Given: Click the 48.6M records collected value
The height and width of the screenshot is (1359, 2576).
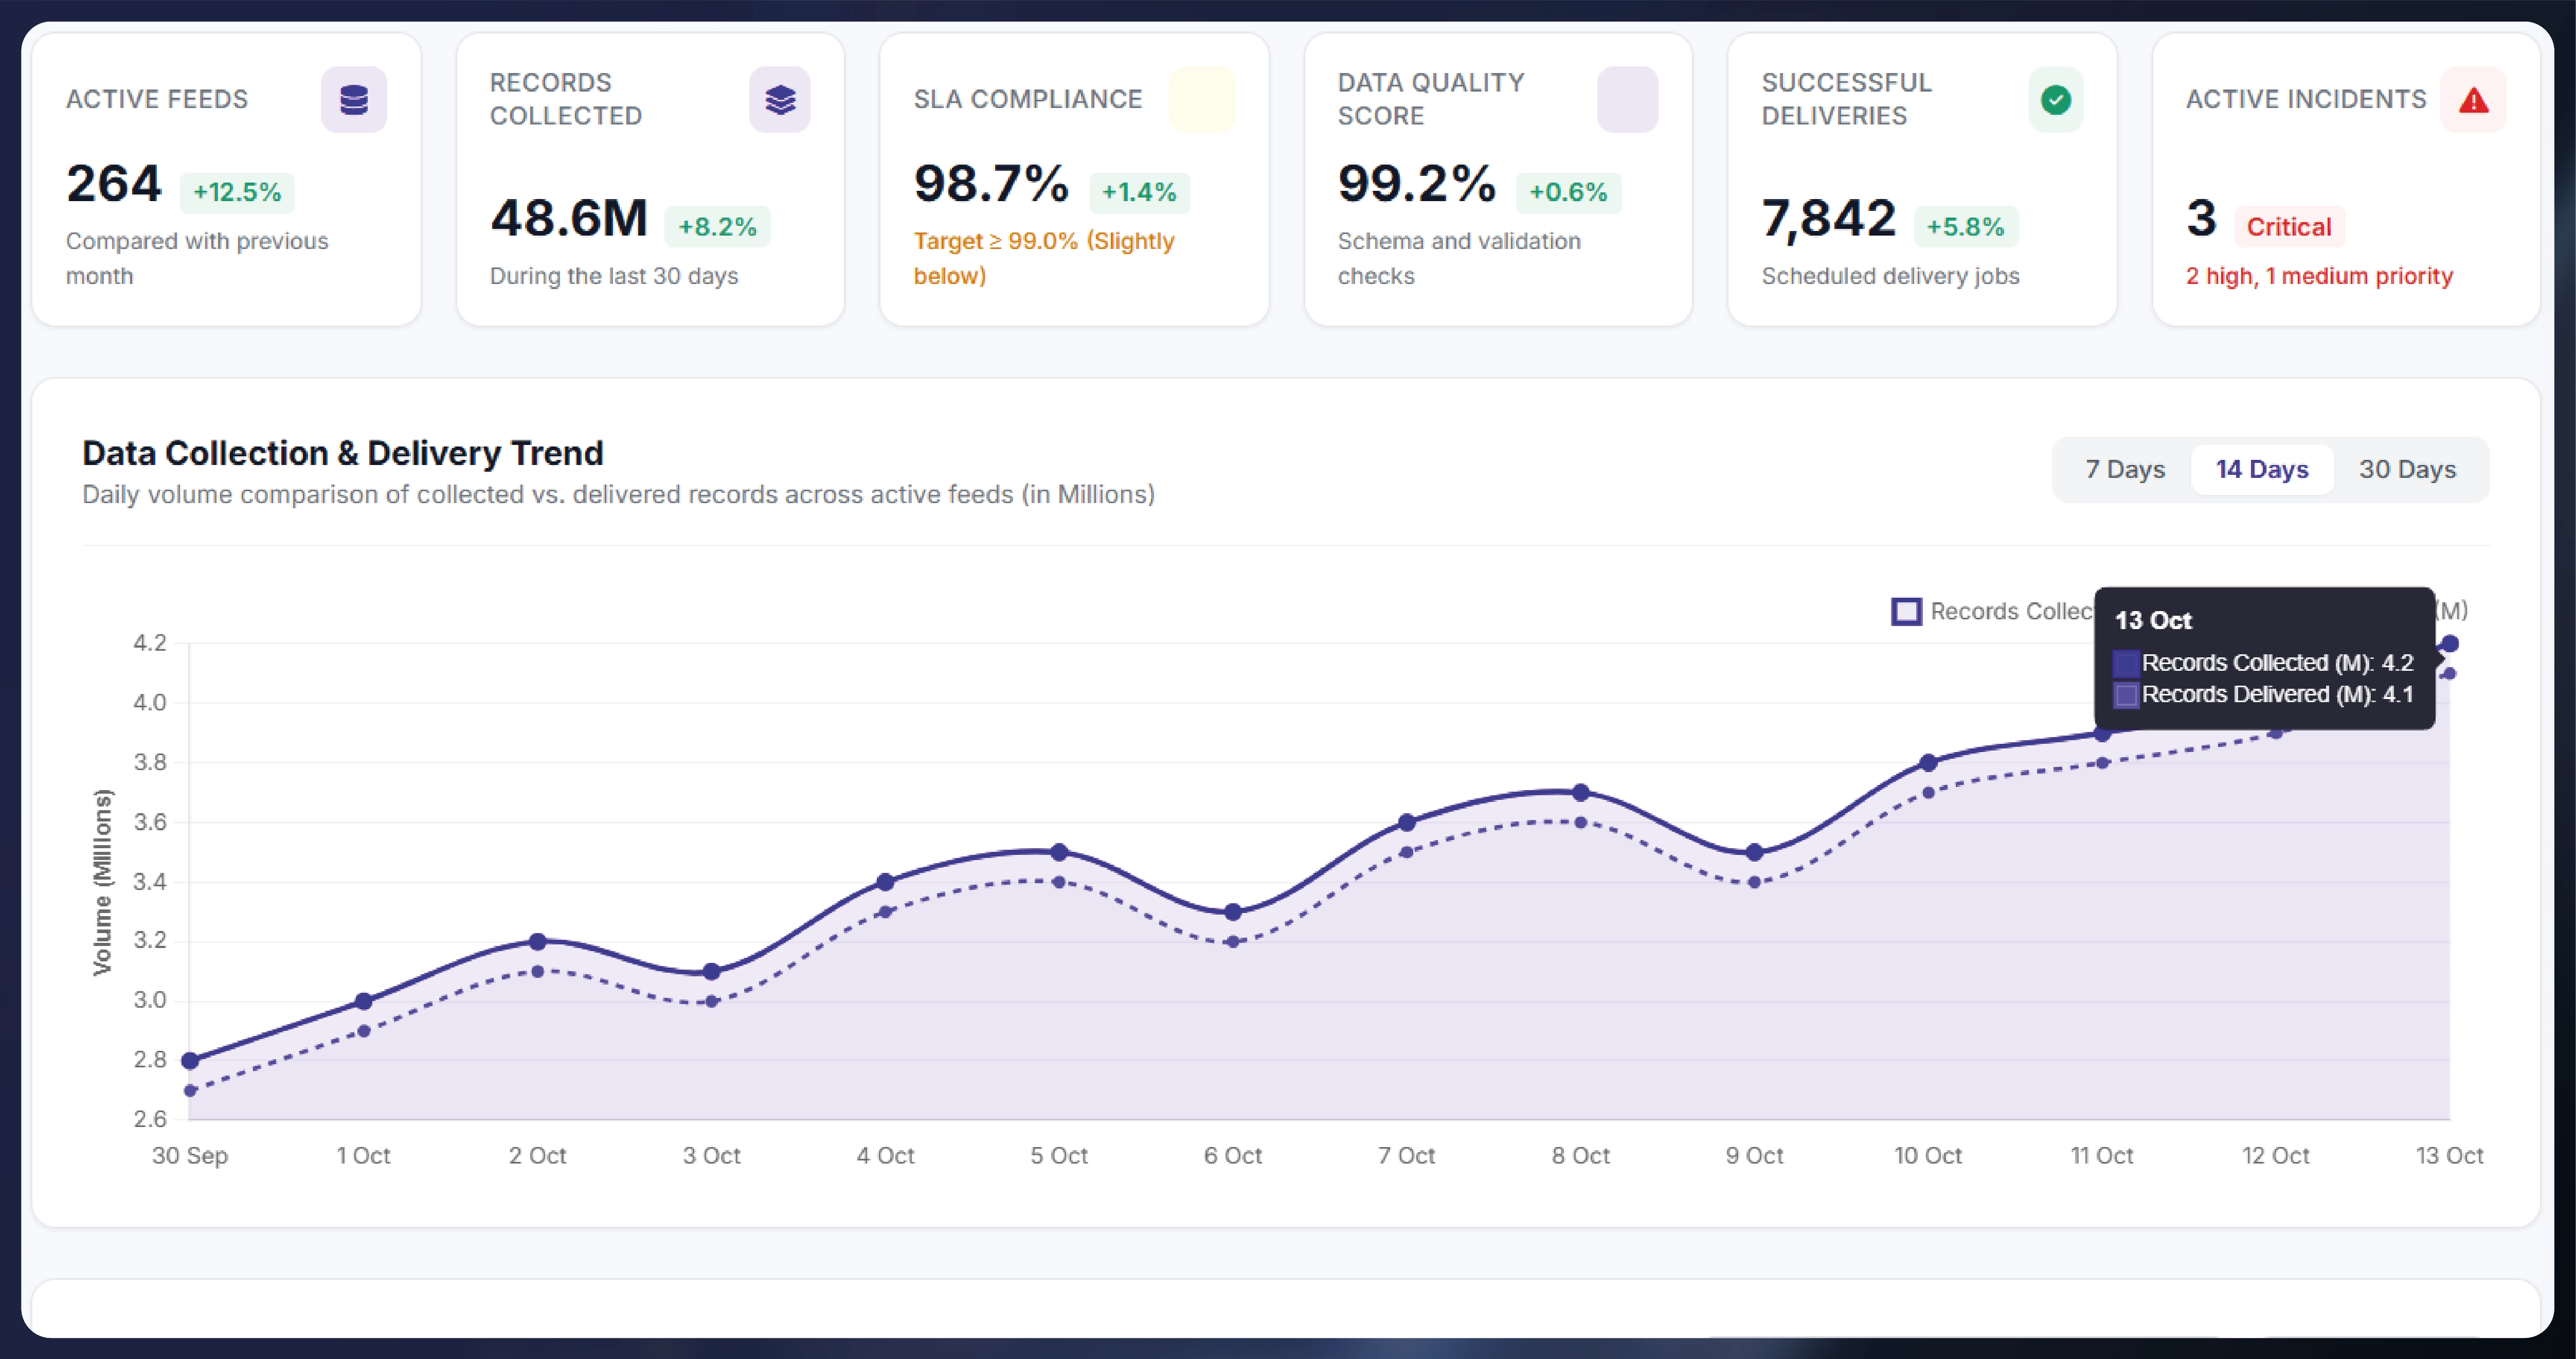Looking at the screenshot, I should pos(569,218).
